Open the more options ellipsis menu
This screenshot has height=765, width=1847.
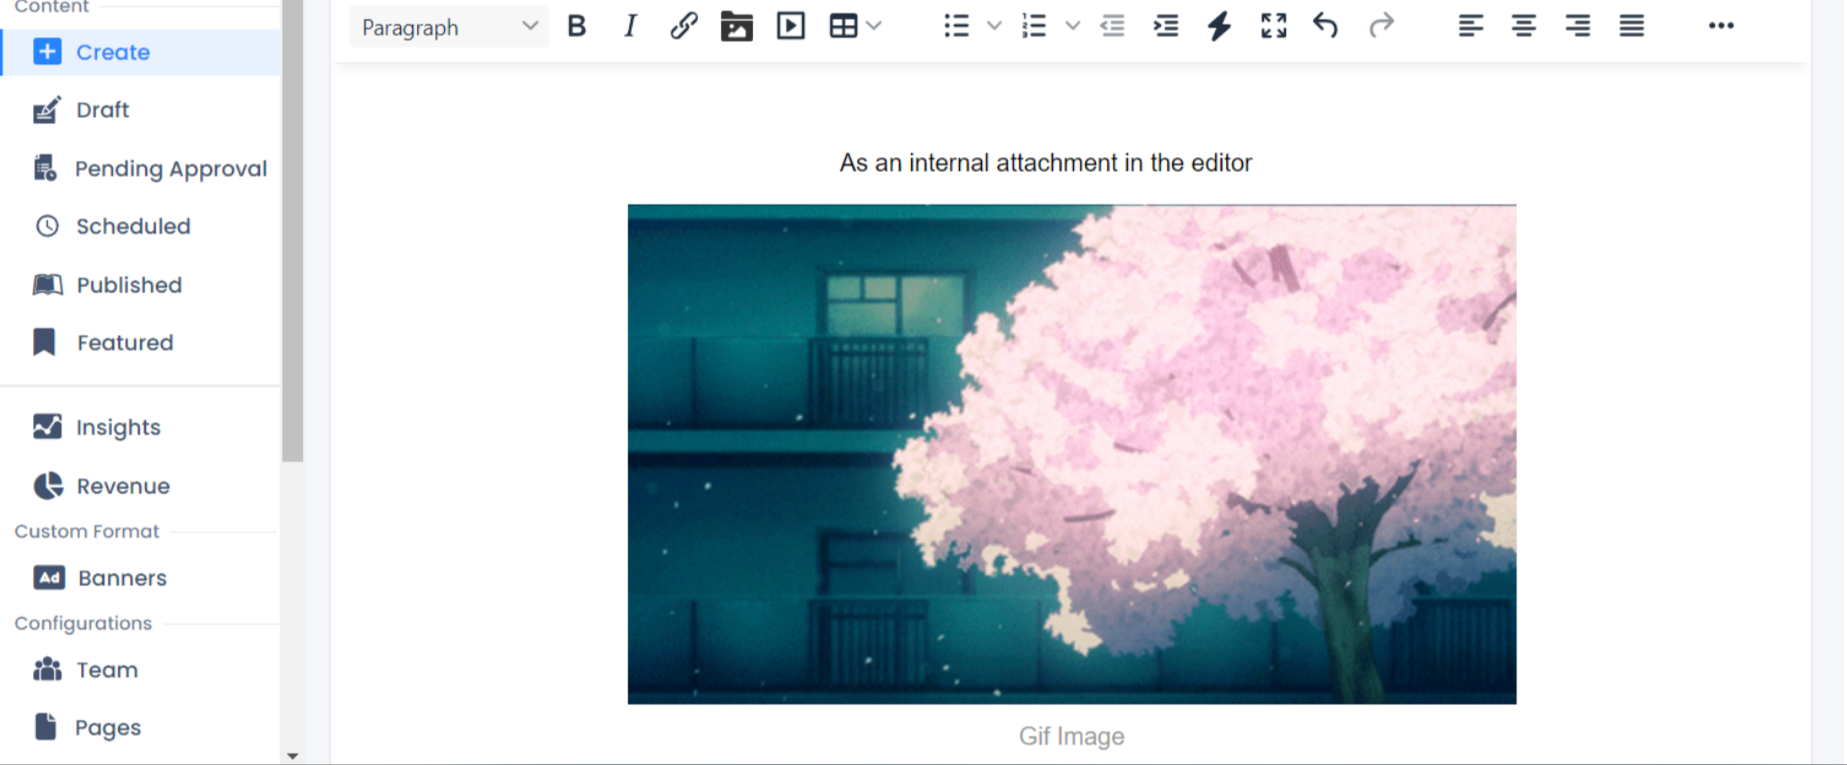1721,26
